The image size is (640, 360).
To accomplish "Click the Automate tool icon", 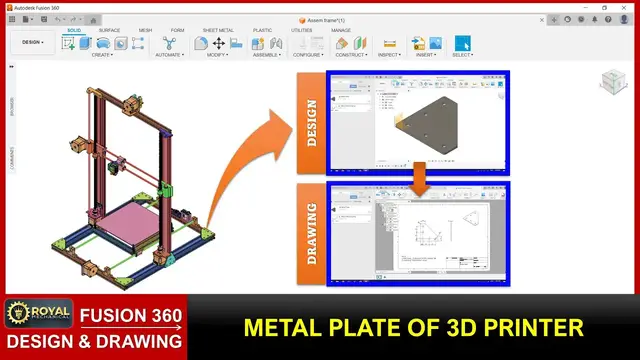I will point(169,43).
